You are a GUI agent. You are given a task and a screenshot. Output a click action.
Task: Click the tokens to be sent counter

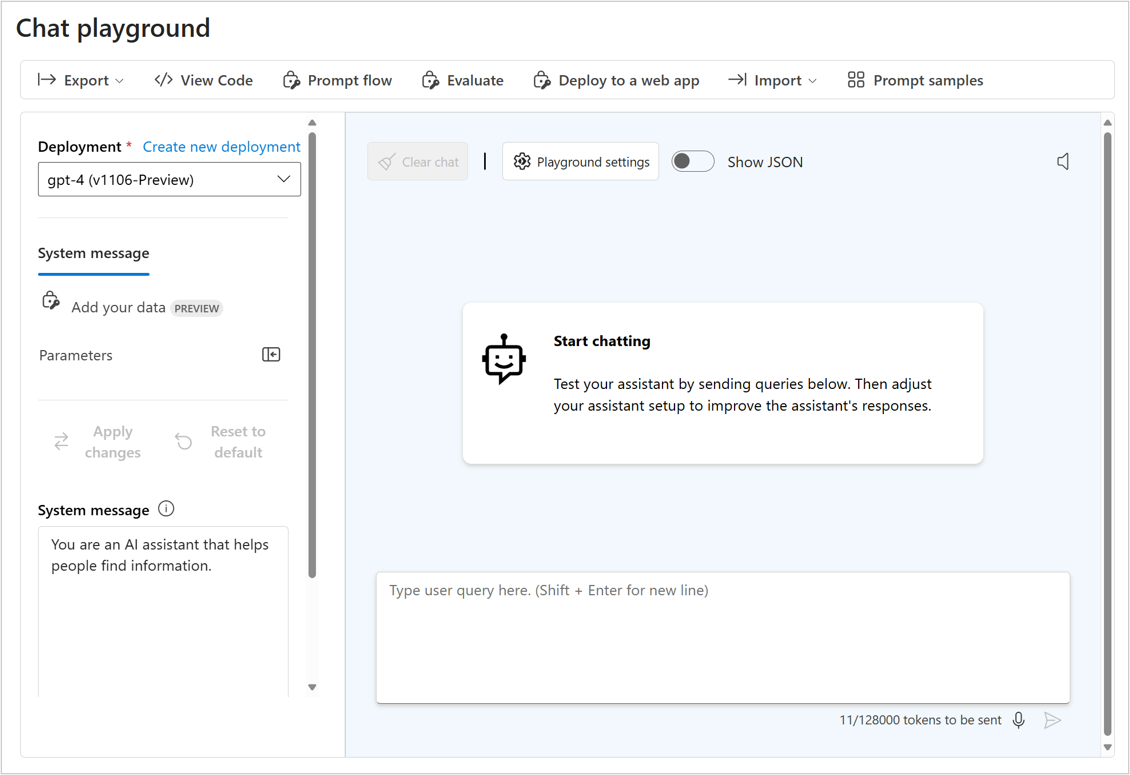[x=920, y=719]
